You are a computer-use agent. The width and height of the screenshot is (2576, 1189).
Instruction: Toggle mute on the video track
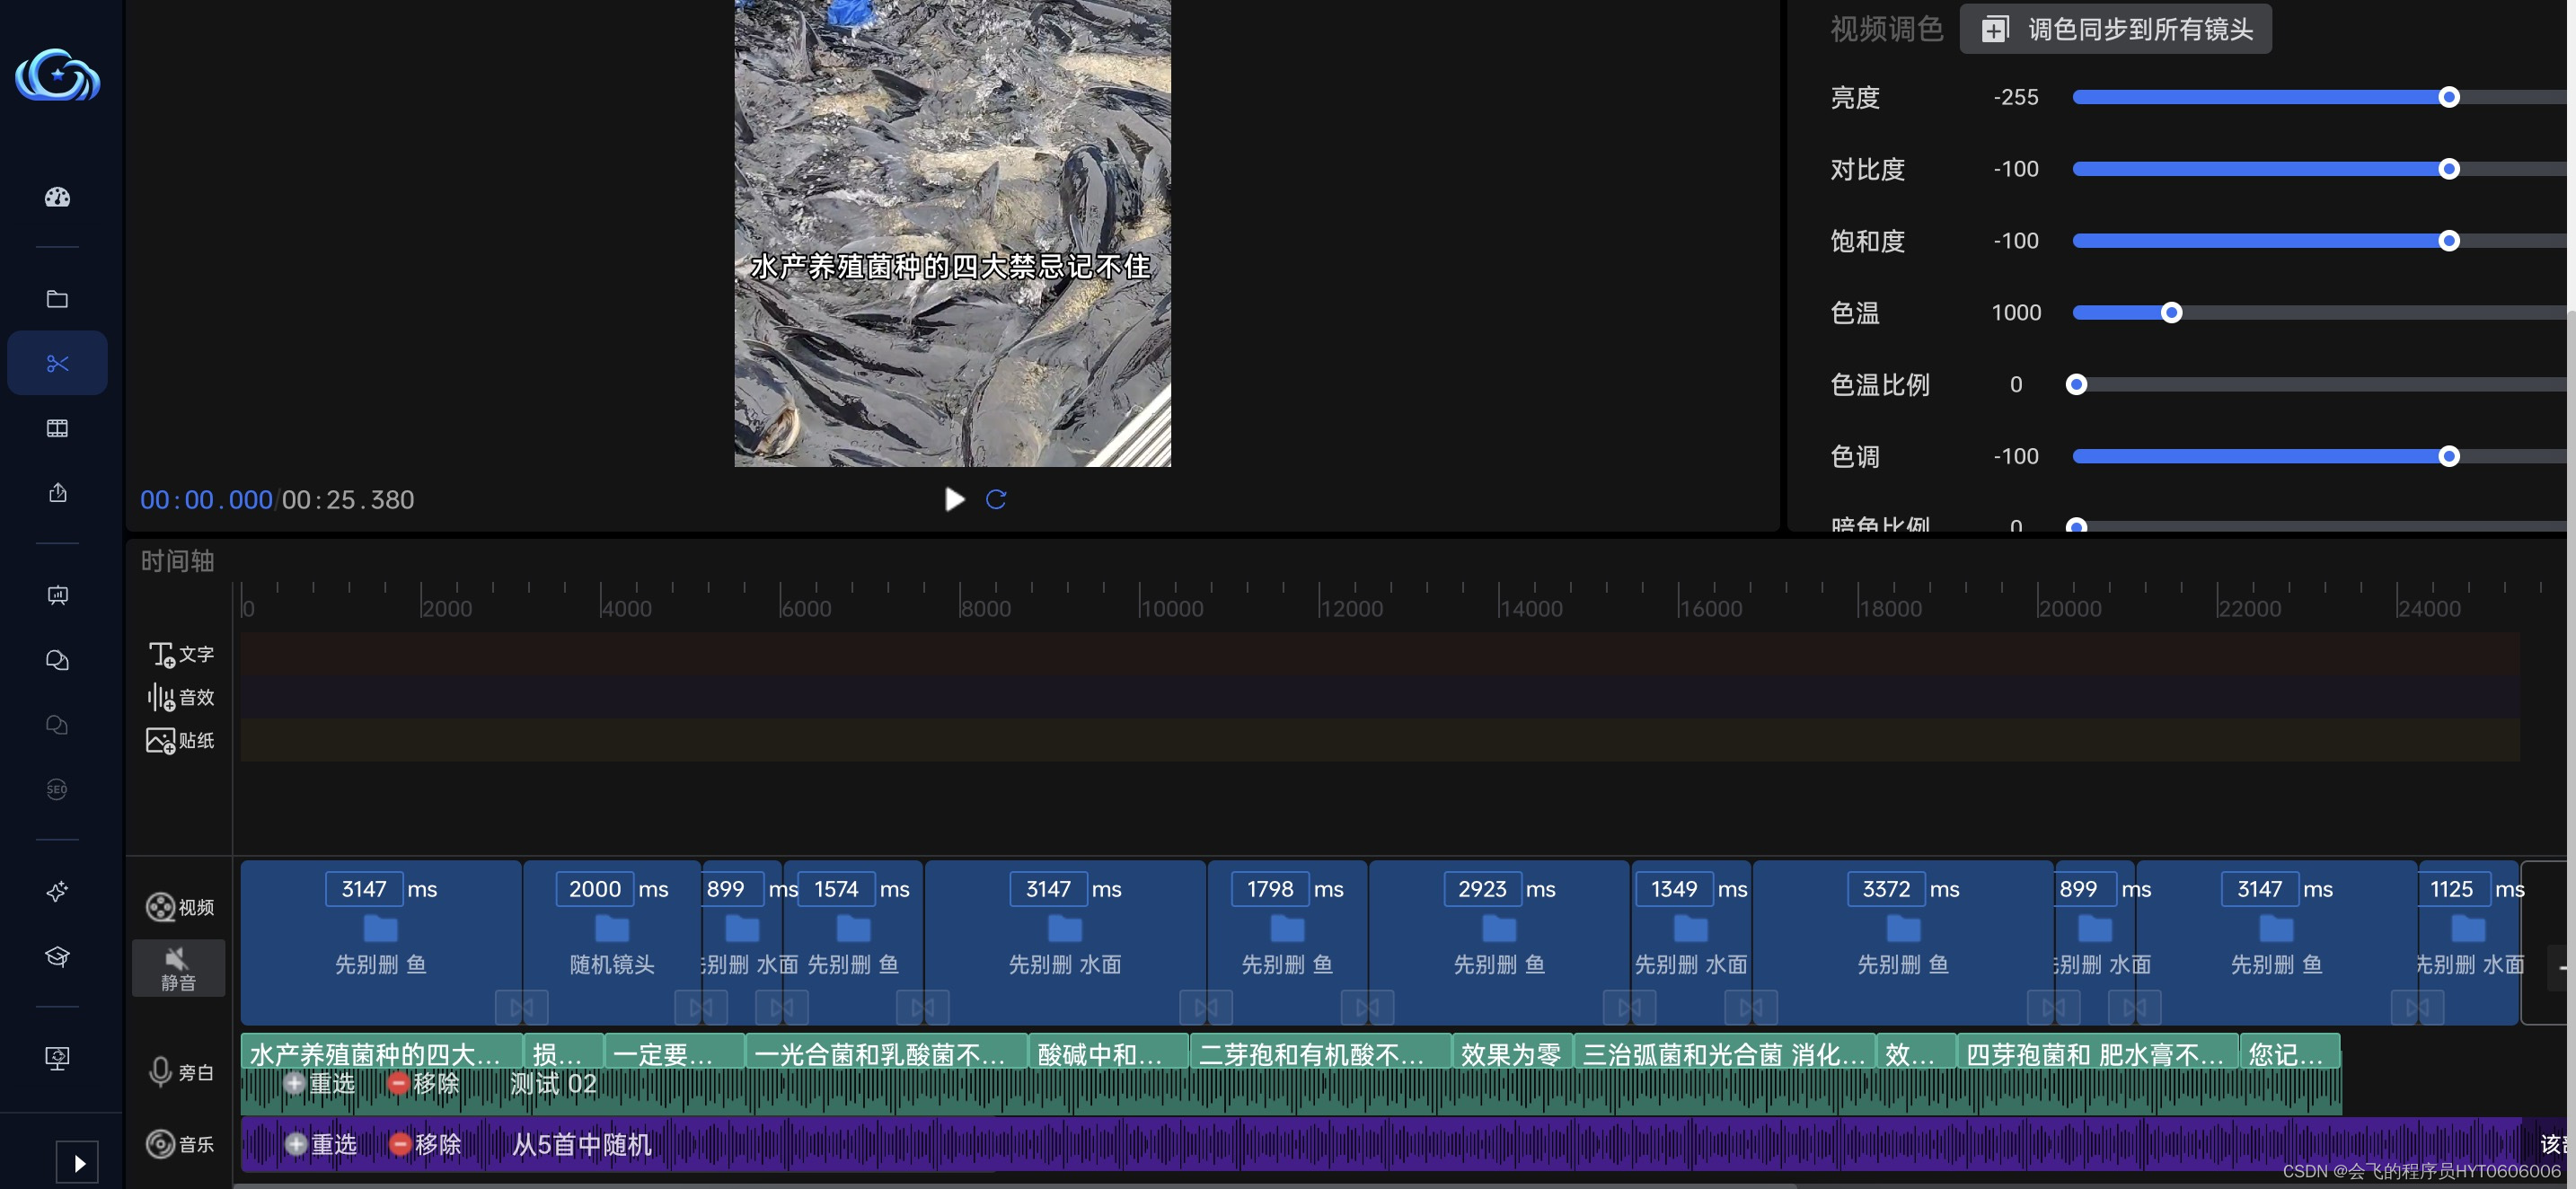pos(179,968)
